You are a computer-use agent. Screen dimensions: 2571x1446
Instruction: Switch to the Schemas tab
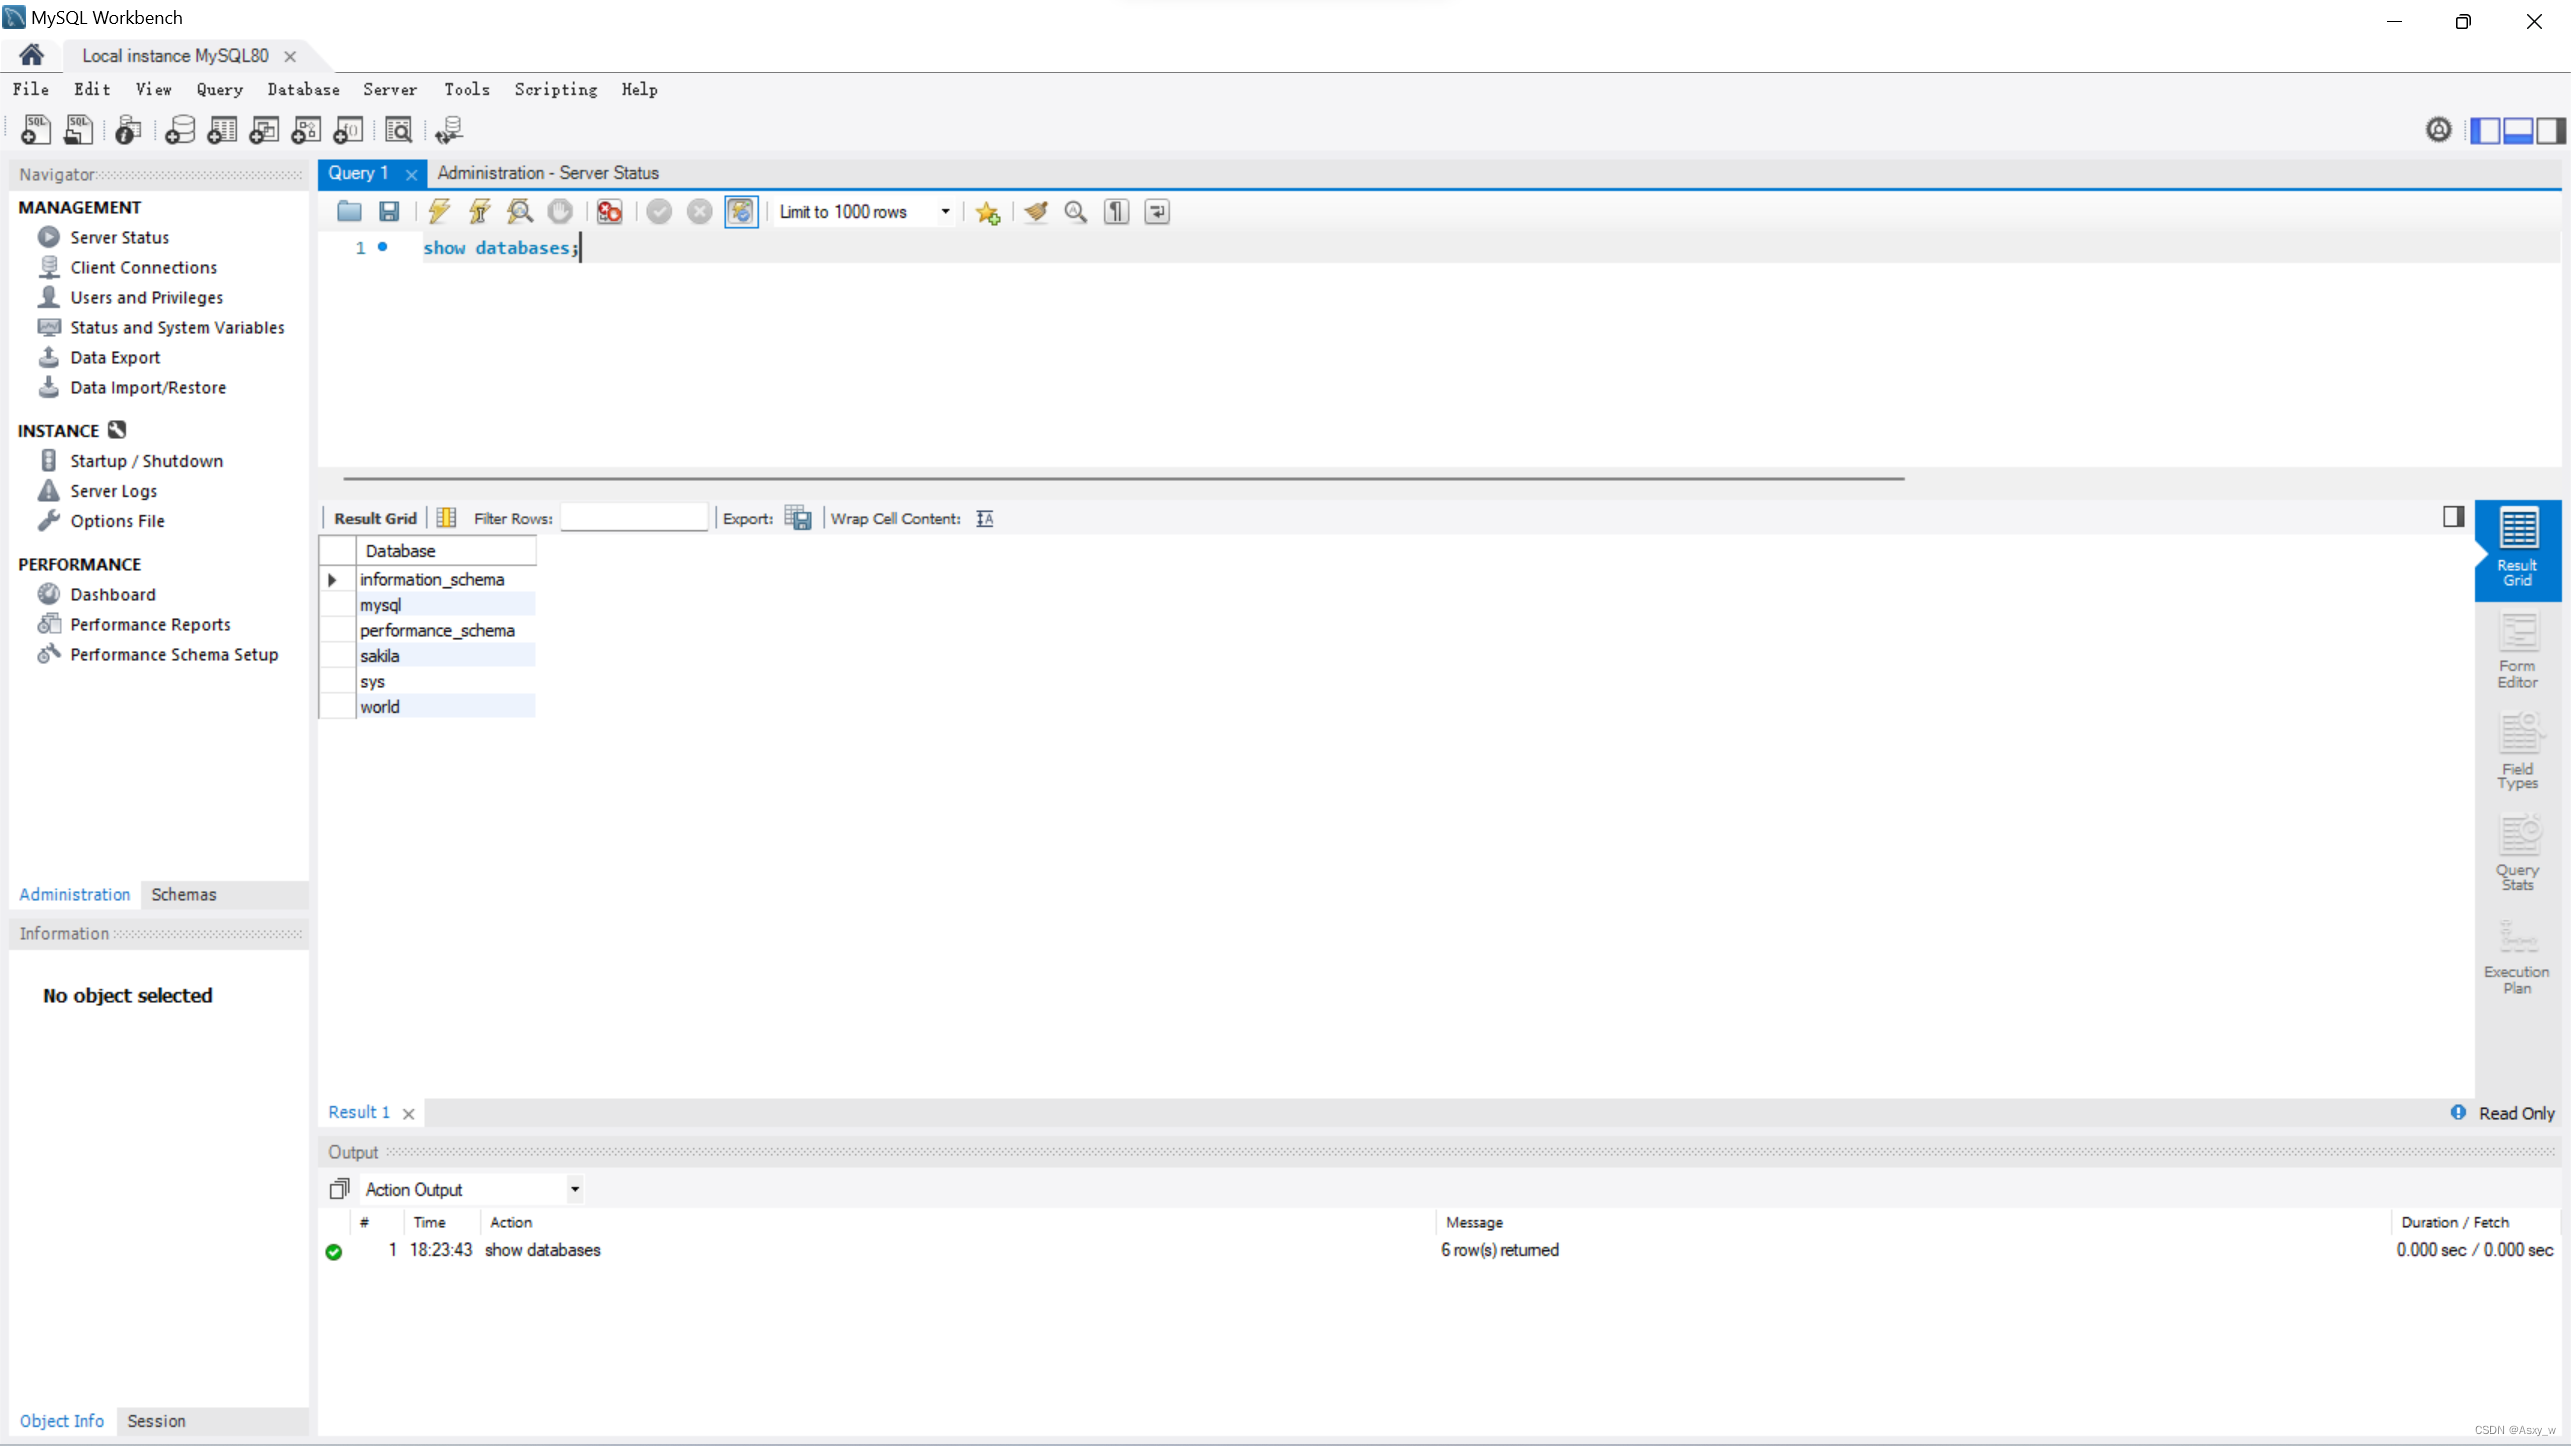coord(182,893)
